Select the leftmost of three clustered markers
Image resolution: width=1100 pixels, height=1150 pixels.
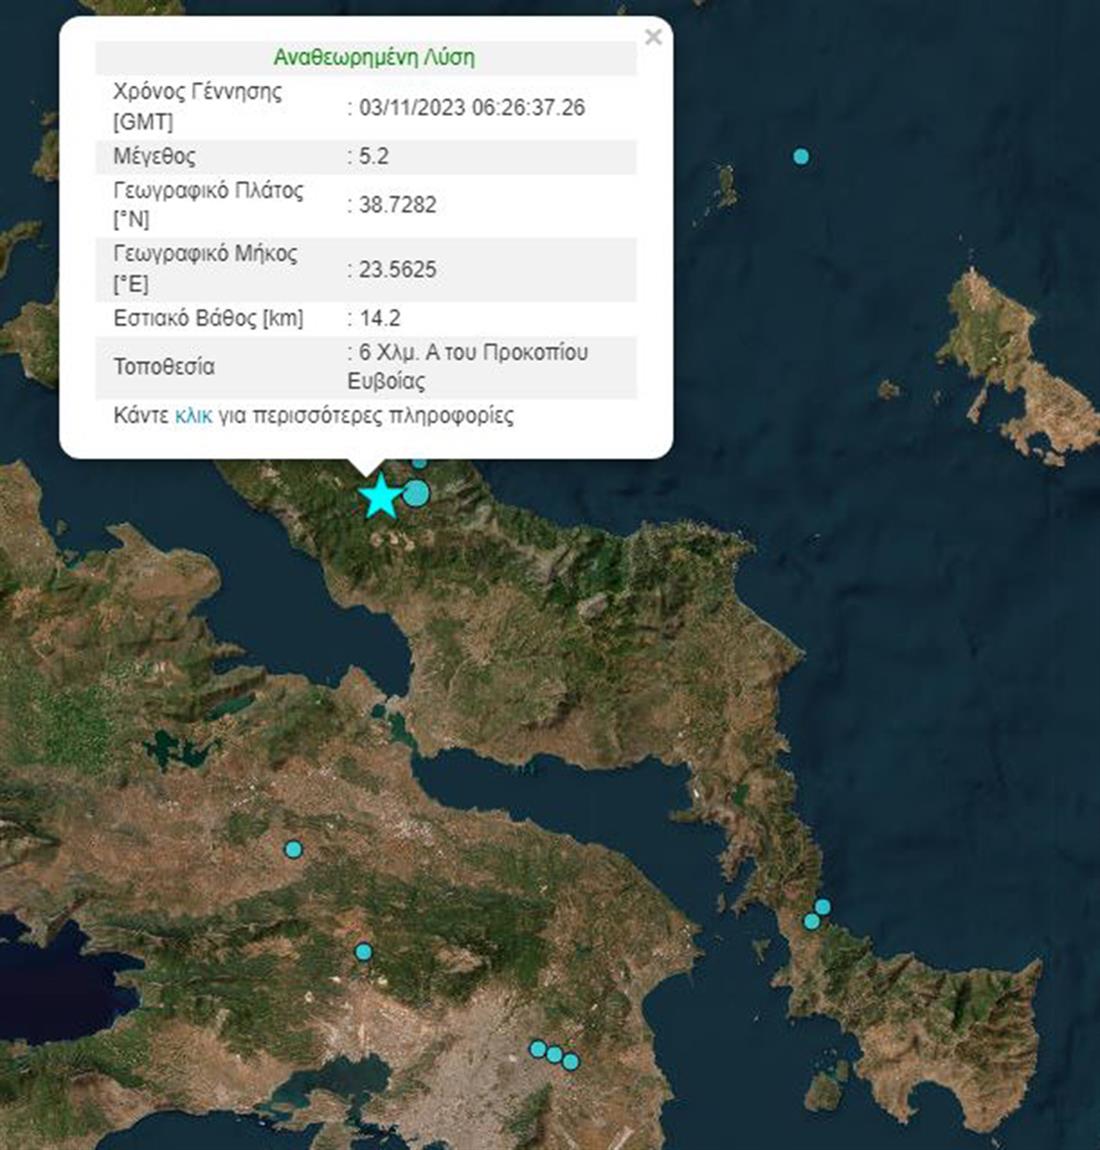click(538, 1048)
